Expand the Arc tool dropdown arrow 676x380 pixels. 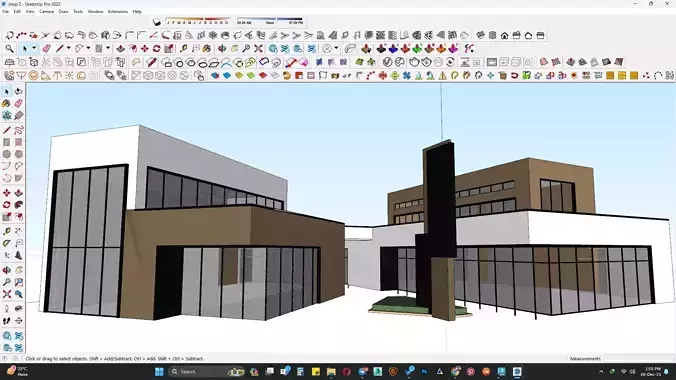88,49
